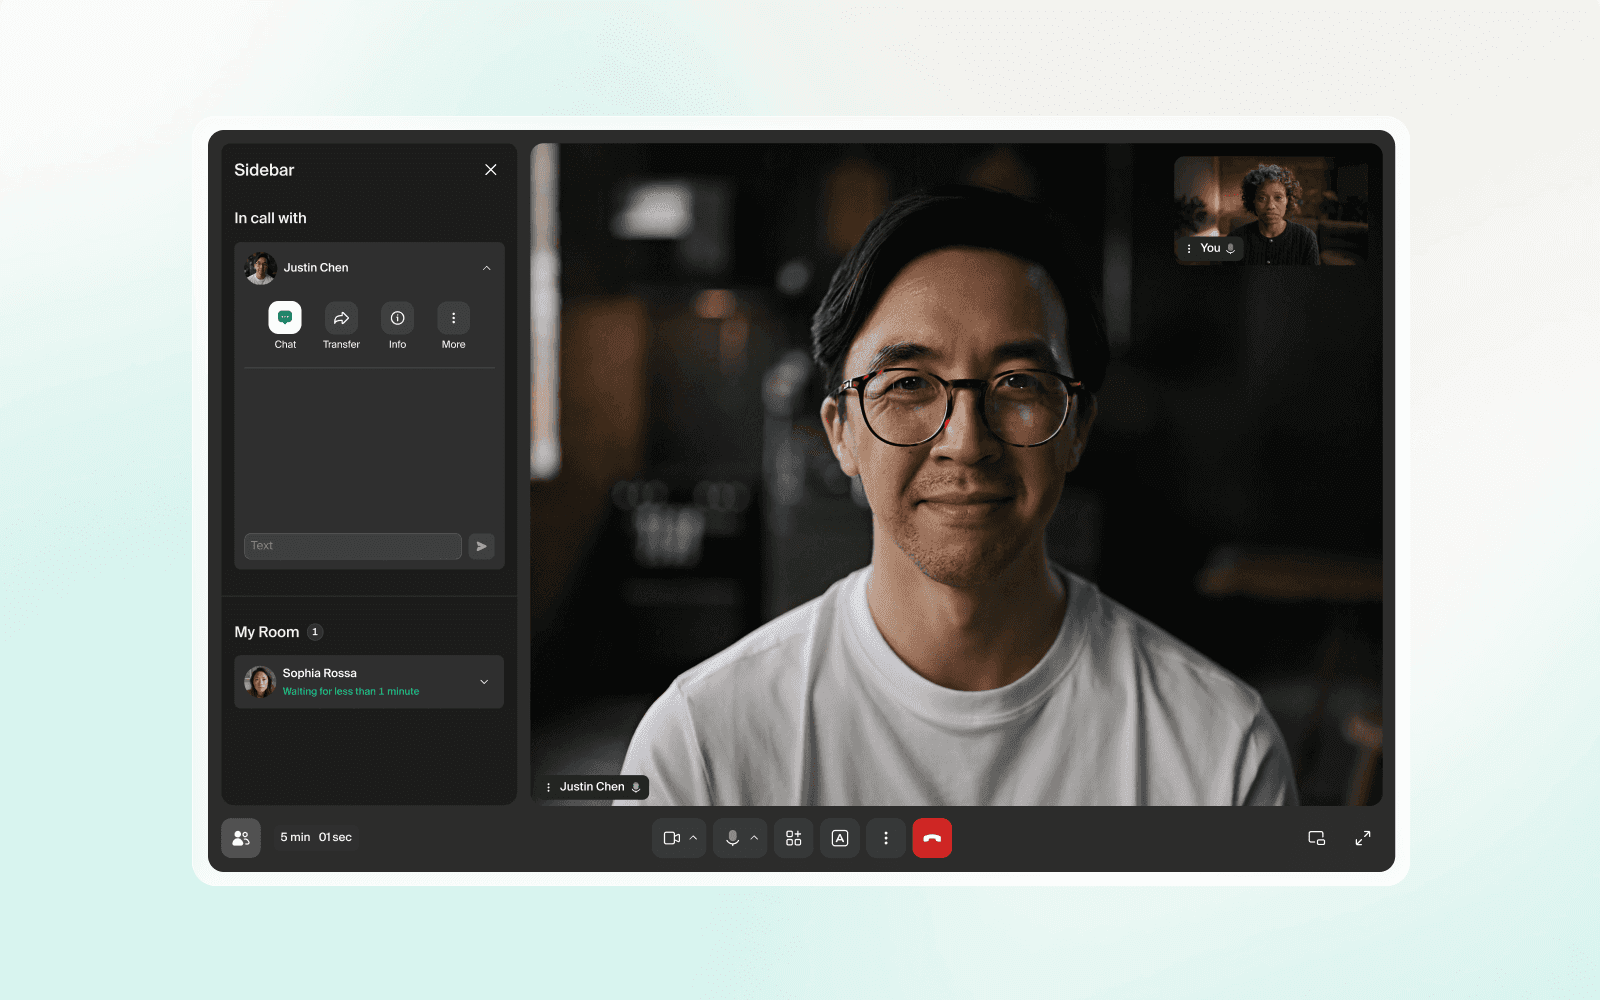Send the chat message with the arrow button
The image size is (1600, 1000).
pyautogui.click(x=481, y=546)
